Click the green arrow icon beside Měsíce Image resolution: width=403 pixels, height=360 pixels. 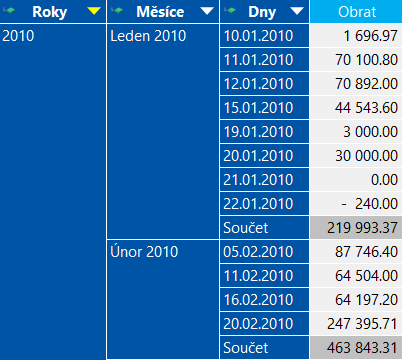coord(117,10)
